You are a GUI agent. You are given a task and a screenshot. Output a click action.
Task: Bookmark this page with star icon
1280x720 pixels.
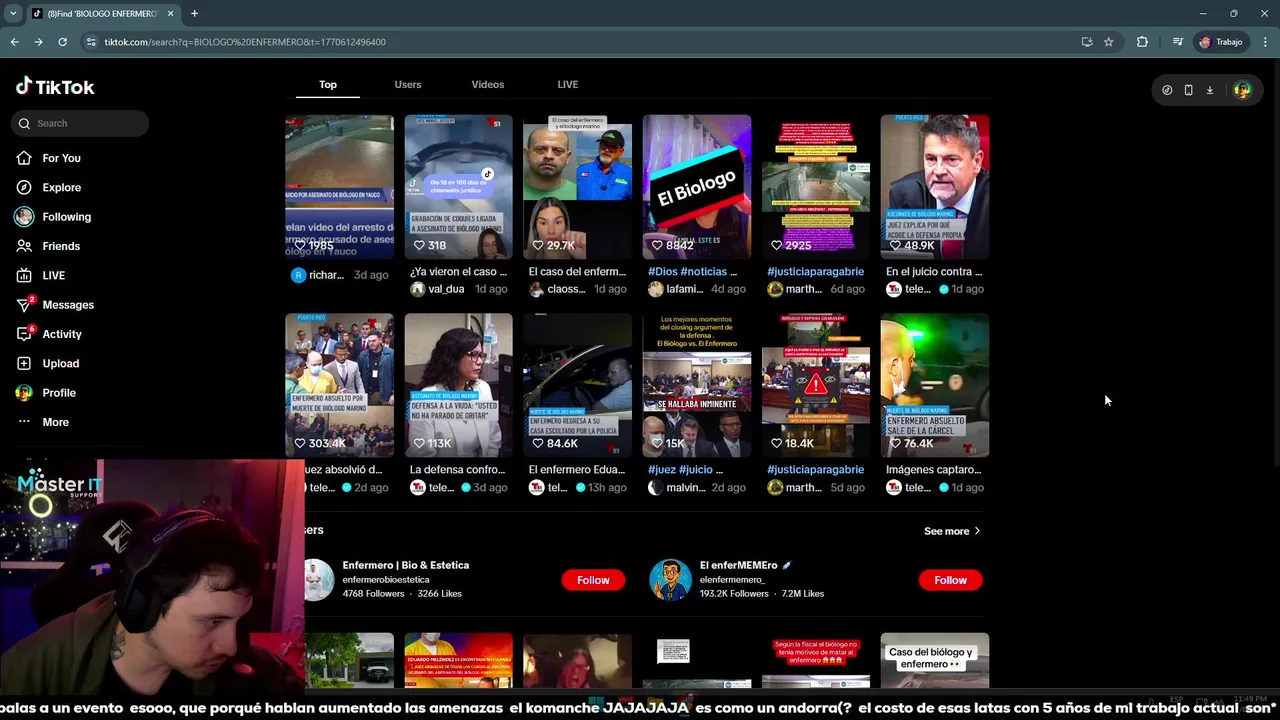1108,42
